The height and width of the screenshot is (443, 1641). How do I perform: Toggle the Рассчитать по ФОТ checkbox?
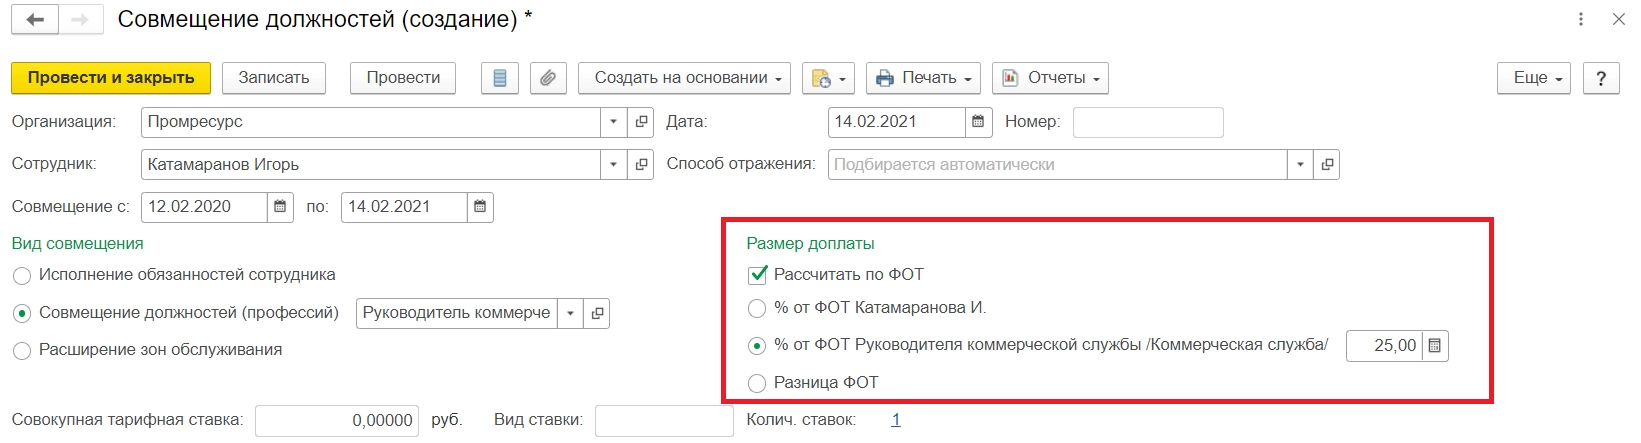(x=757, y=274)
